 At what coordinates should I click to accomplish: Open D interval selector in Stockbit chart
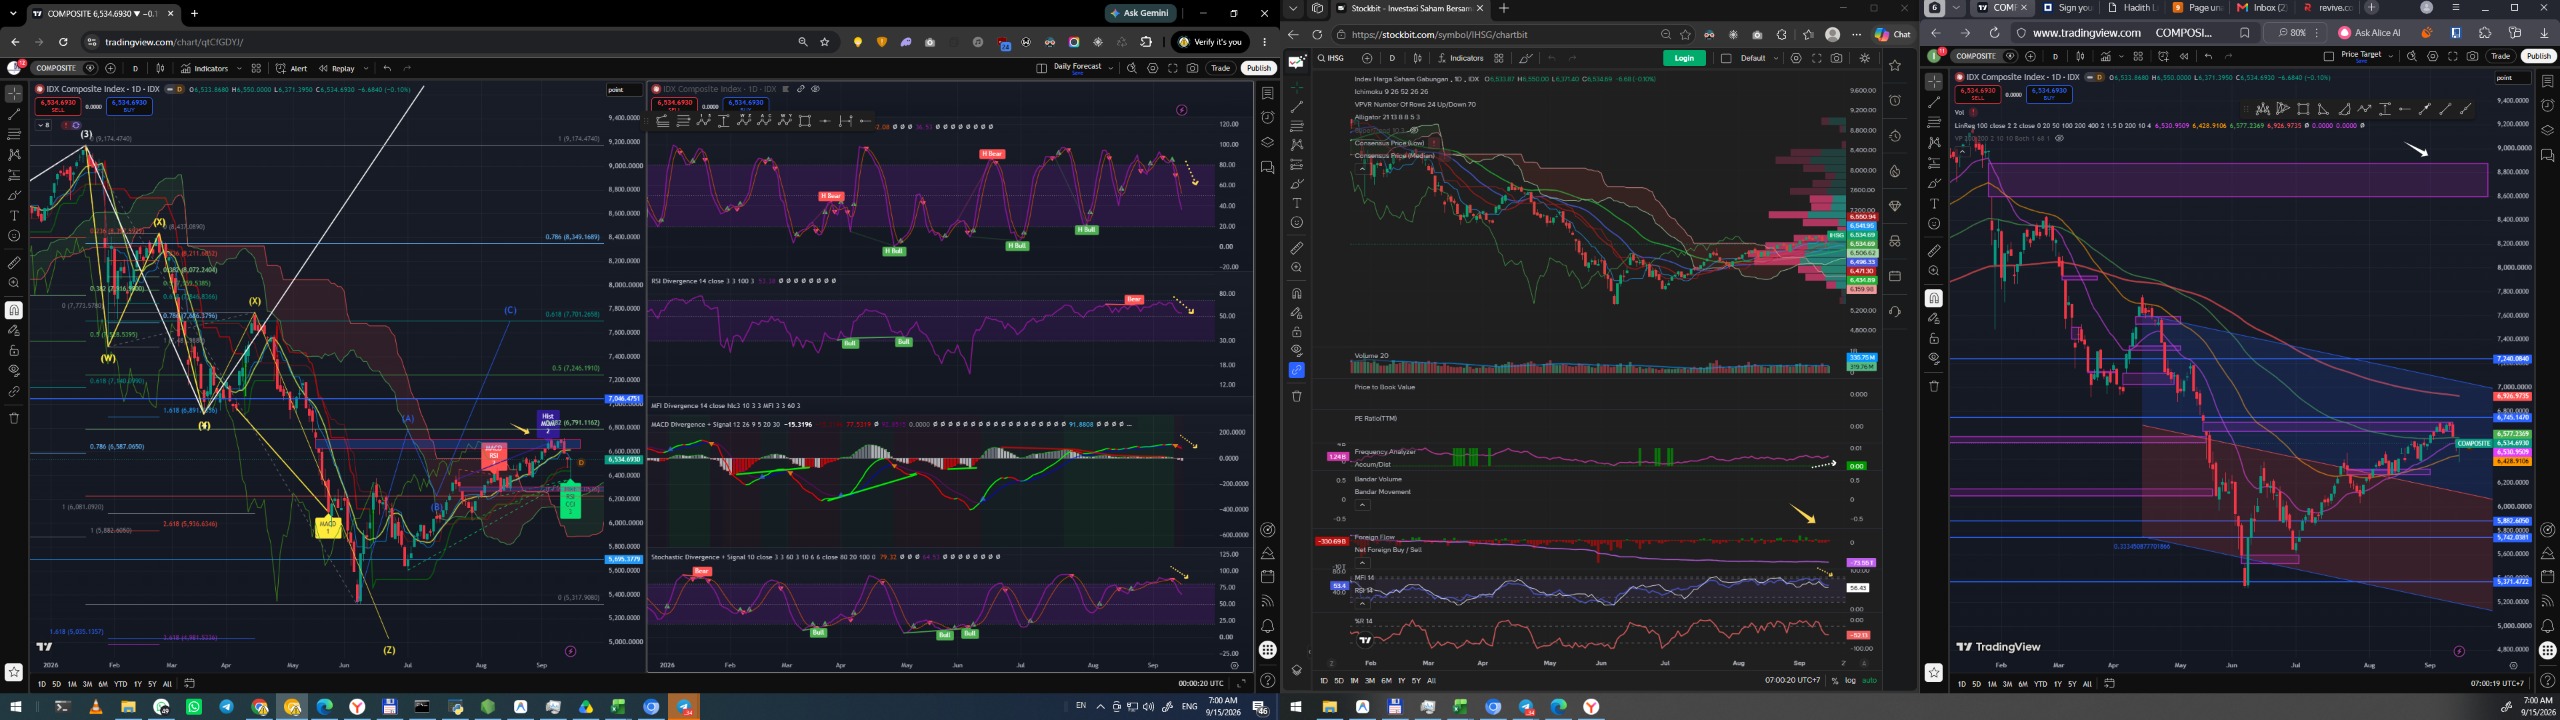1392,58
